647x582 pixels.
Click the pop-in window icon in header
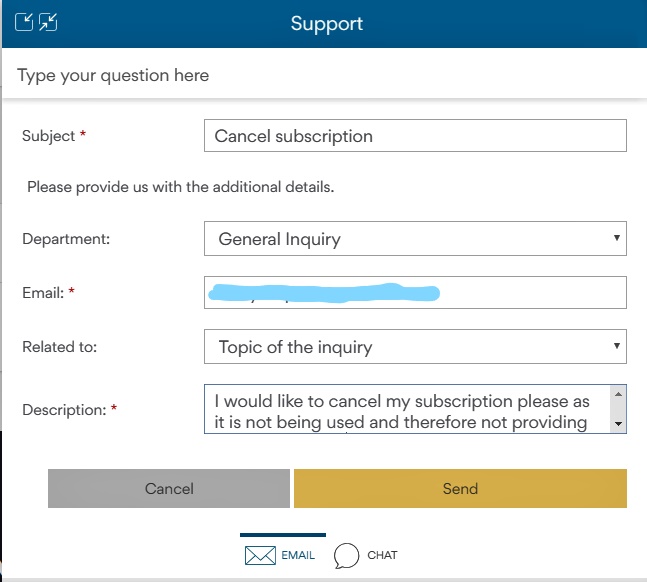(24, 22)
